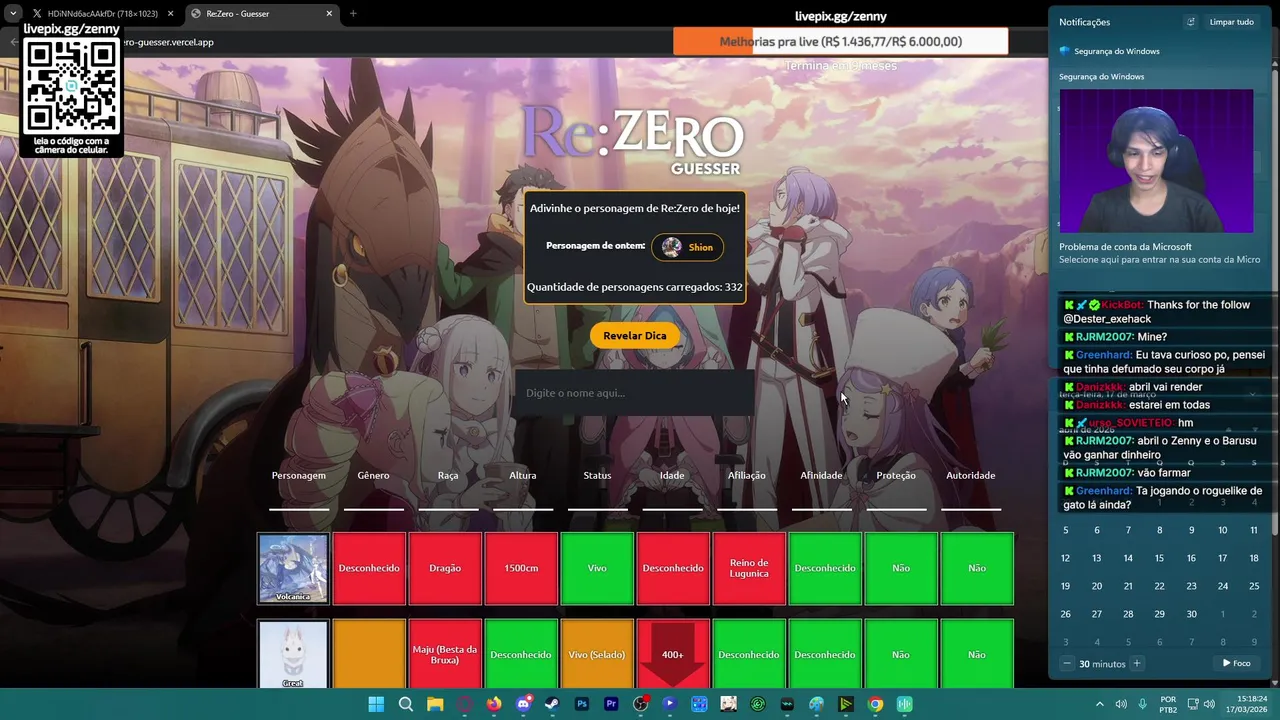Click the Volcanica character thumbnail
Image resolution: width=1280 pixels, height=720 pixels.
tap(293, 568)
